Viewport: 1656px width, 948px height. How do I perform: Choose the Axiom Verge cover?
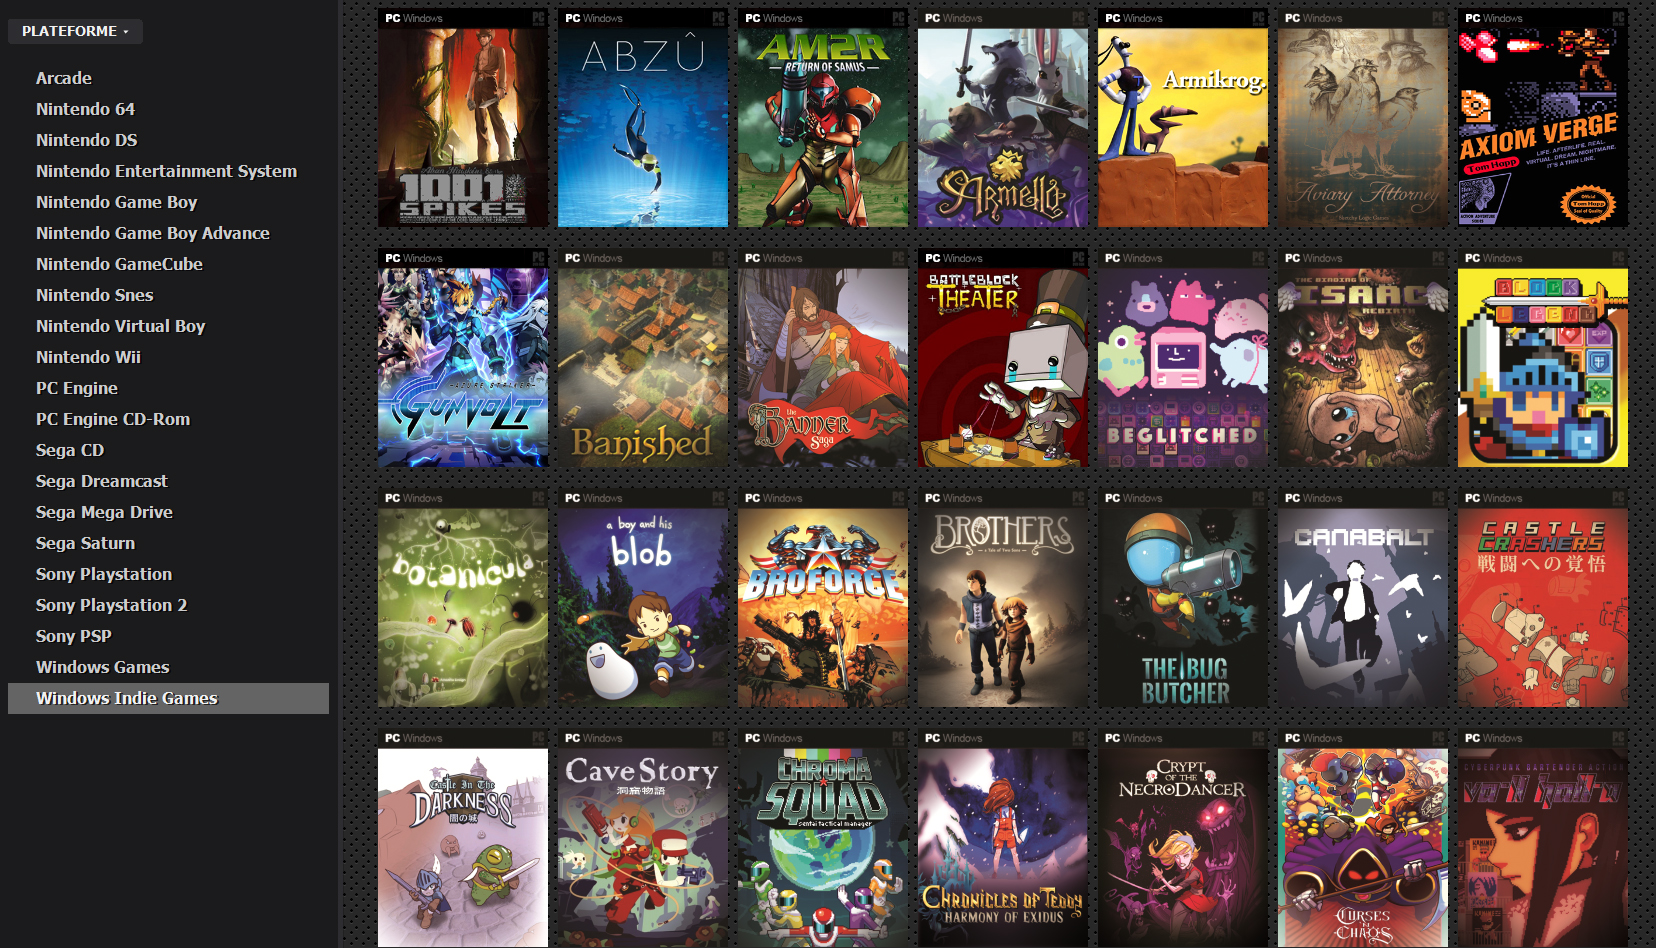pyautogui.click(x=1543, y=118)
